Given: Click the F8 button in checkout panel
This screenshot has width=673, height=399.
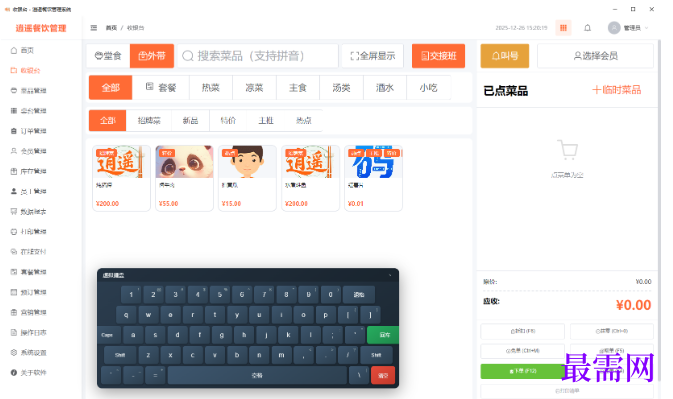Looking at the screenshot, I should (522, 331).
